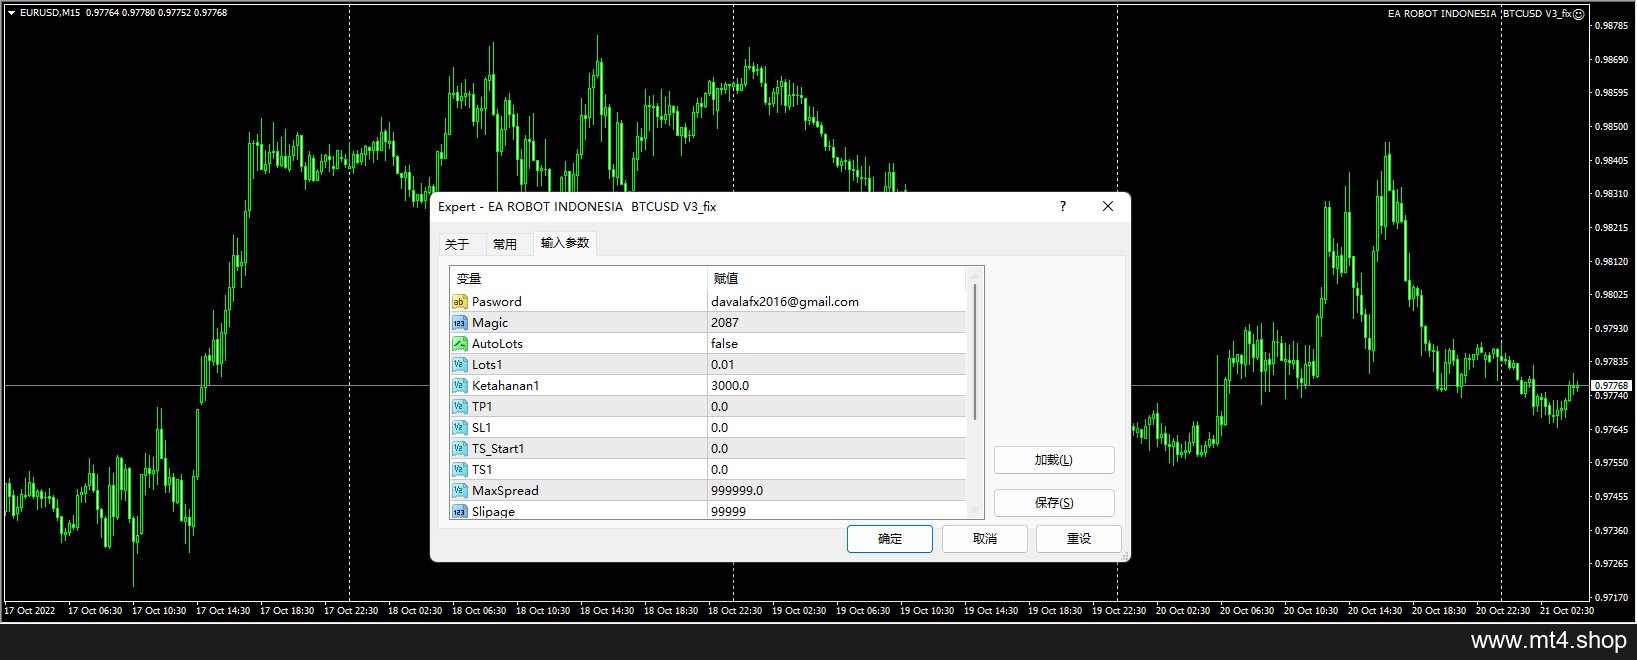Click the 0.97170 price scale label
The height and width of the screenshot is (660, 1637).
1612,598
